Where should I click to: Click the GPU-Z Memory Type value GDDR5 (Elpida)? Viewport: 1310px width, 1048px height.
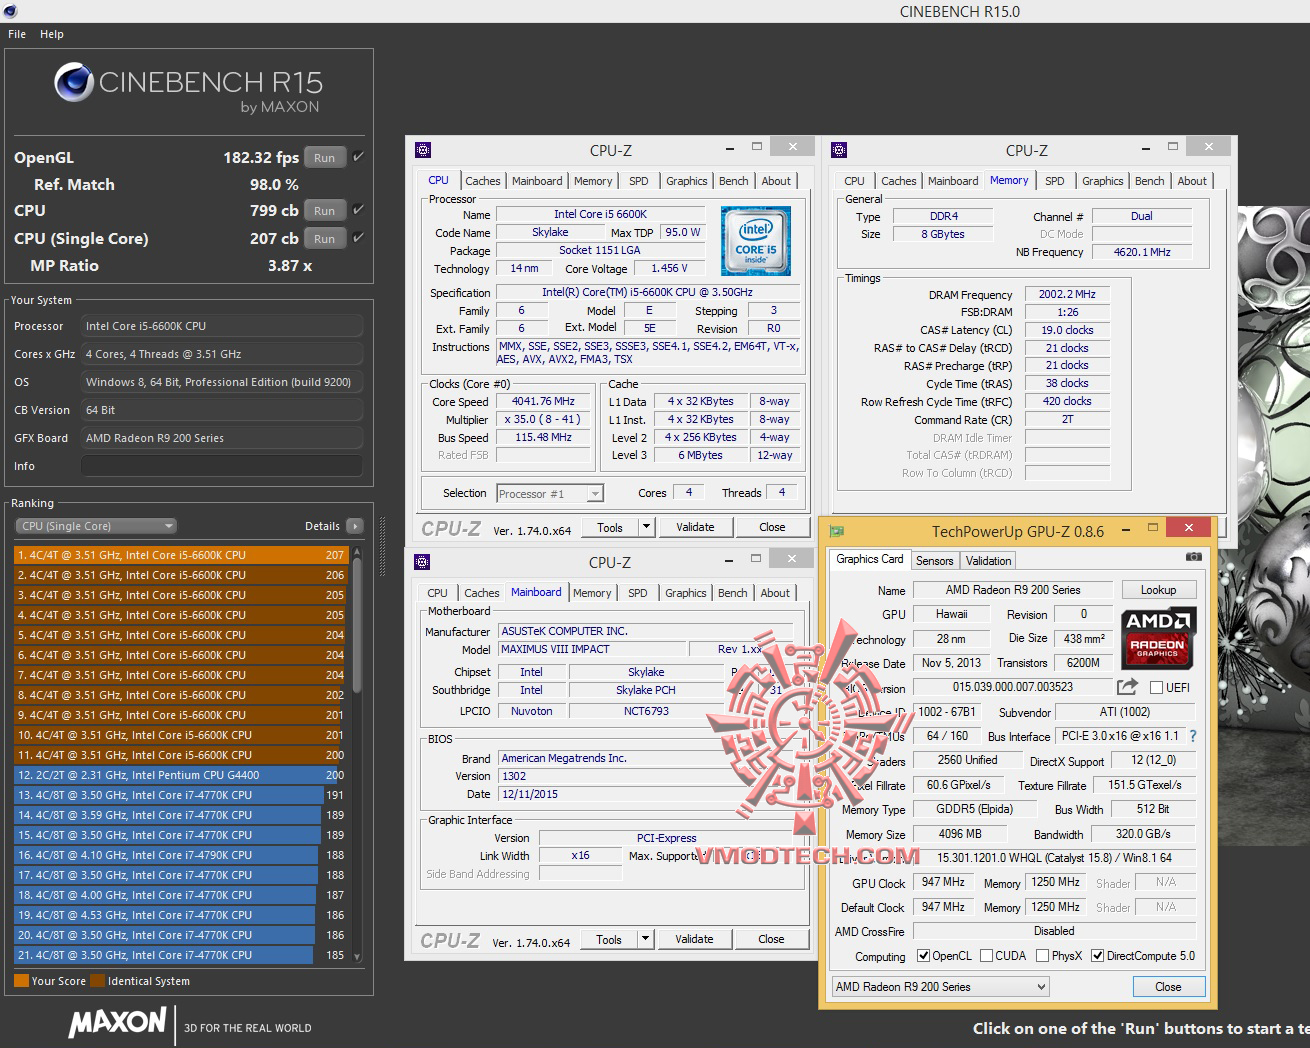974,809
